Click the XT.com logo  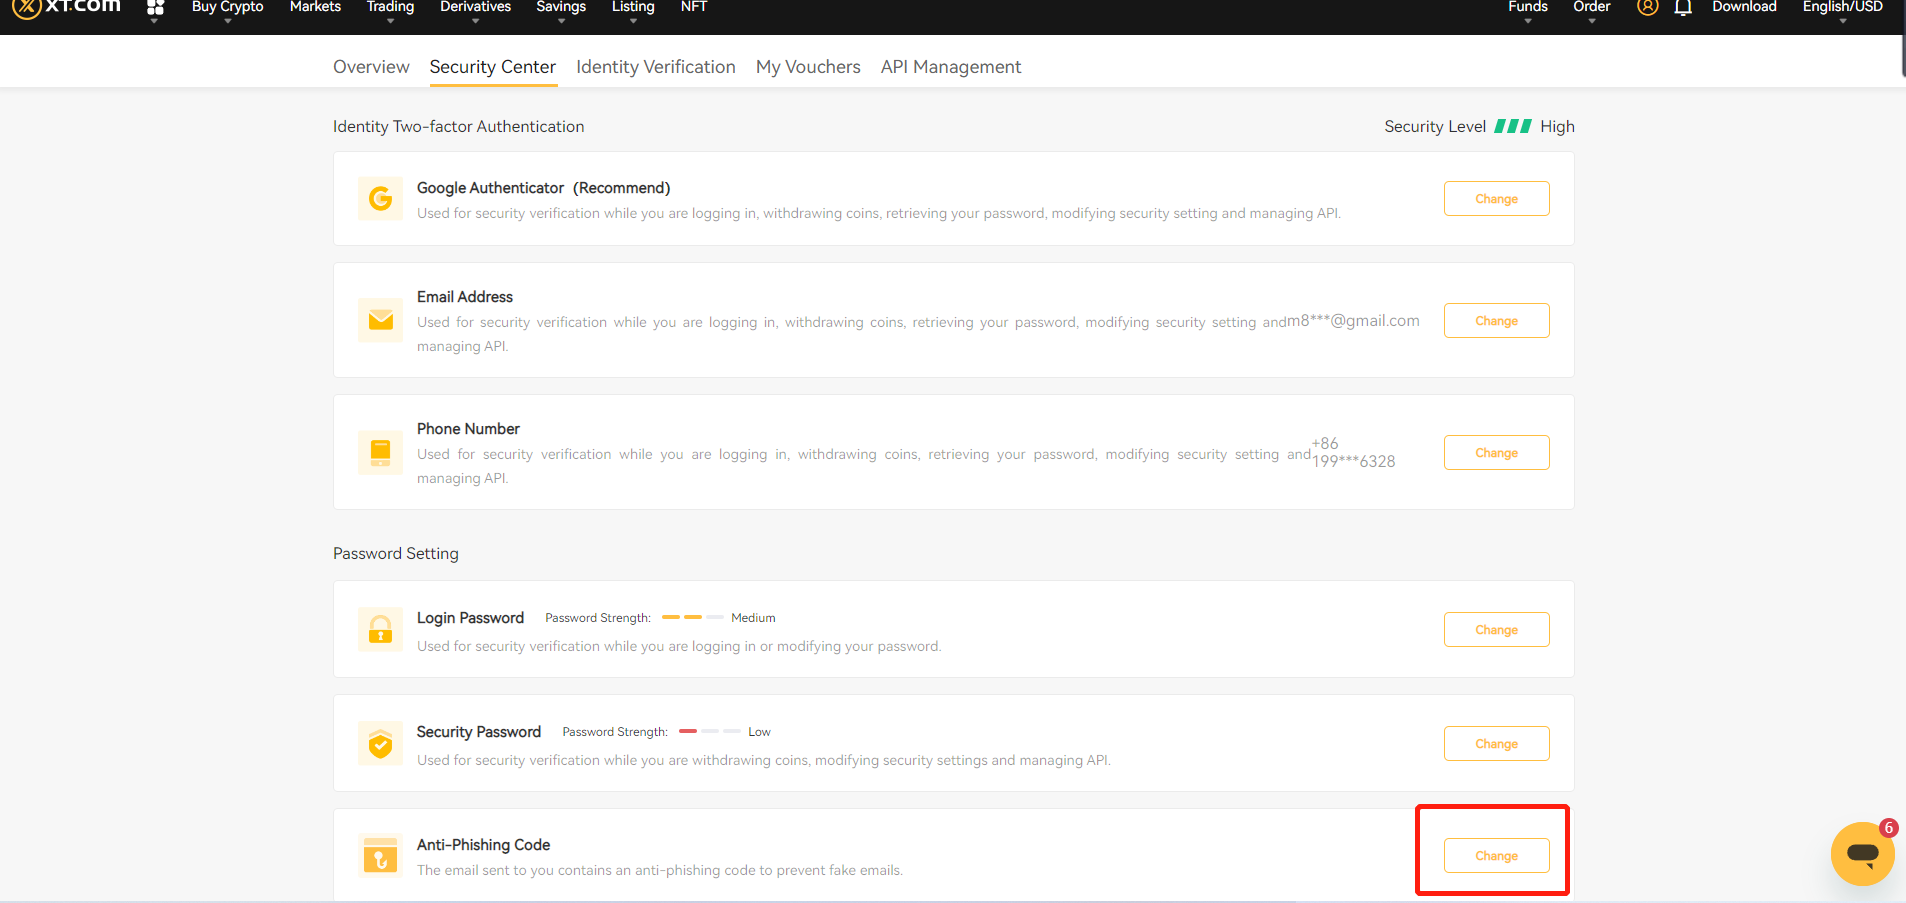tap(67, 7)
